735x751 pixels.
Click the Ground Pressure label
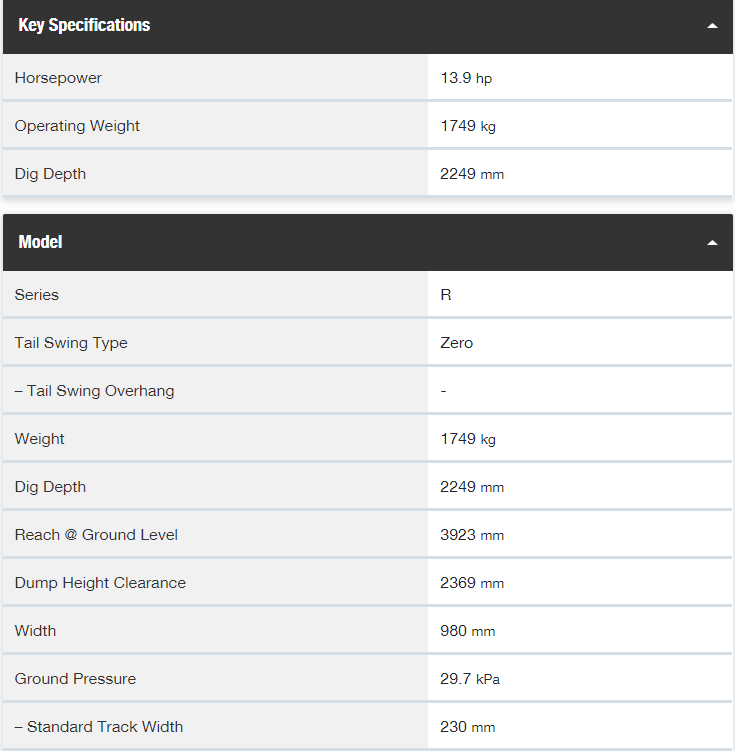[75, 679]
